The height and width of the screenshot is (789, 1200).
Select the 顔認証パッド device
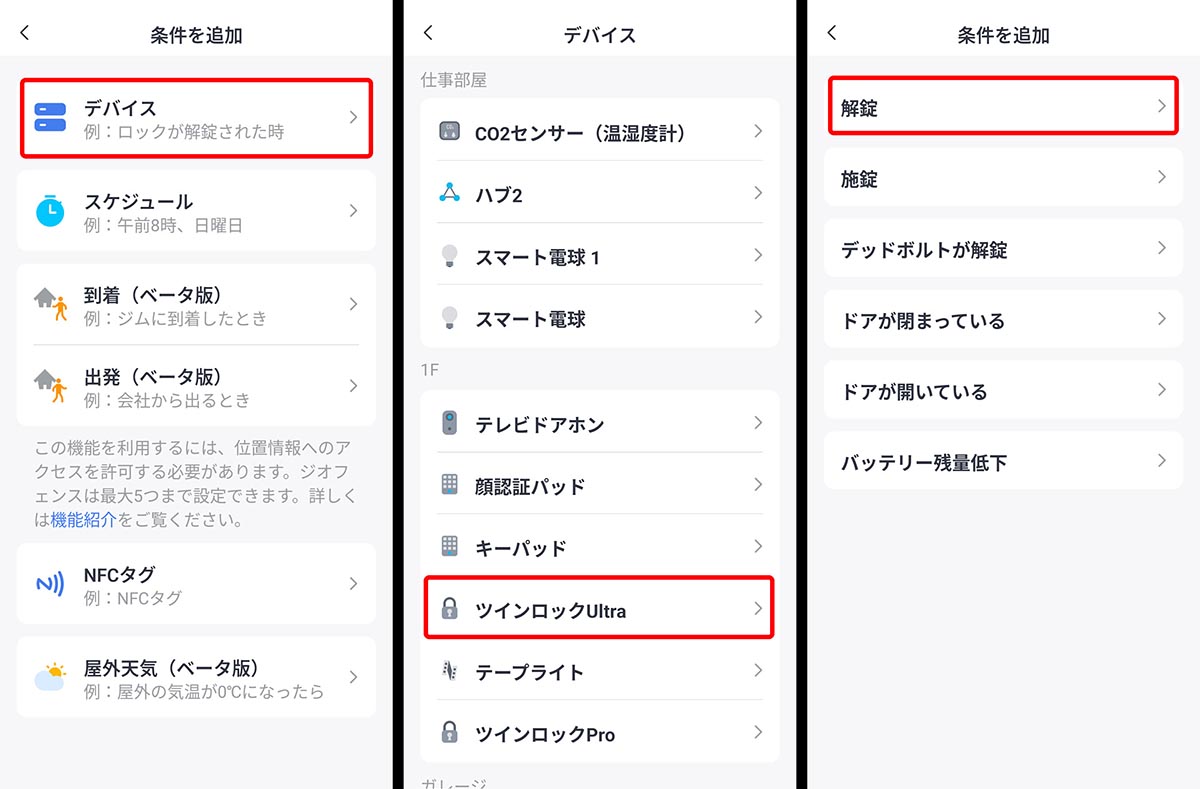600,486
